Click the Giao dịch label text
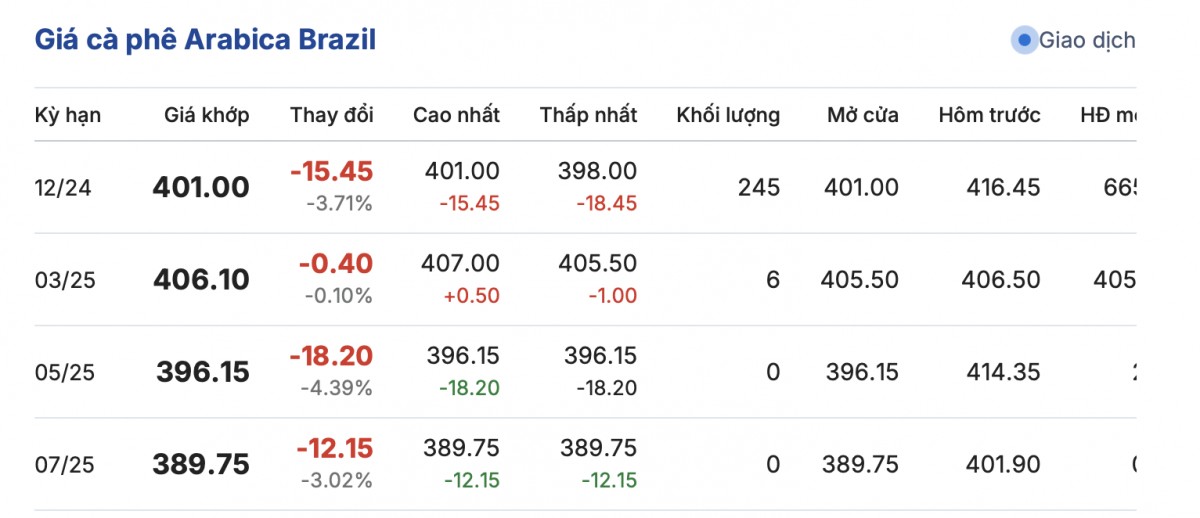 pyautogui.click(x=1087, y=41)
